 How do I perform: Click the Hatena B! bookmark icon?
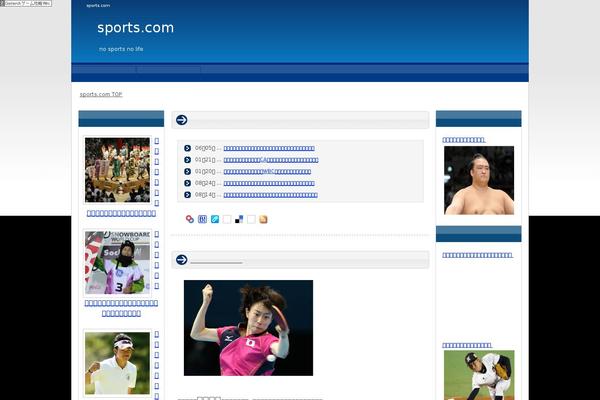click(x=202, y=219)
